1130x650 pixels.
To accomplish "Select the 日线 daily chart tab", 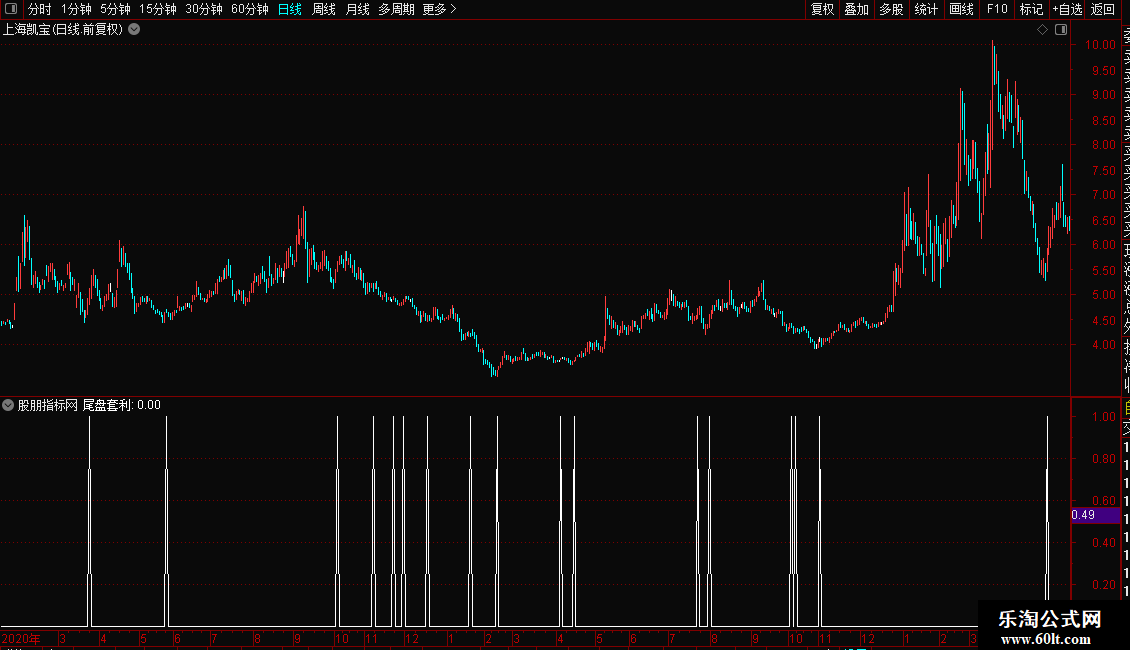I will coord(290,9).
